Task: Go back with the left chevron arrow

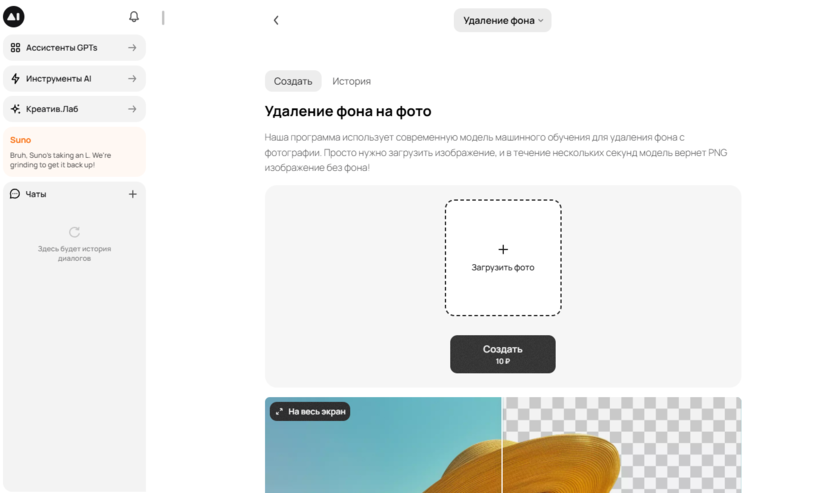Action: pyautogui.click(x=276, y=20)
